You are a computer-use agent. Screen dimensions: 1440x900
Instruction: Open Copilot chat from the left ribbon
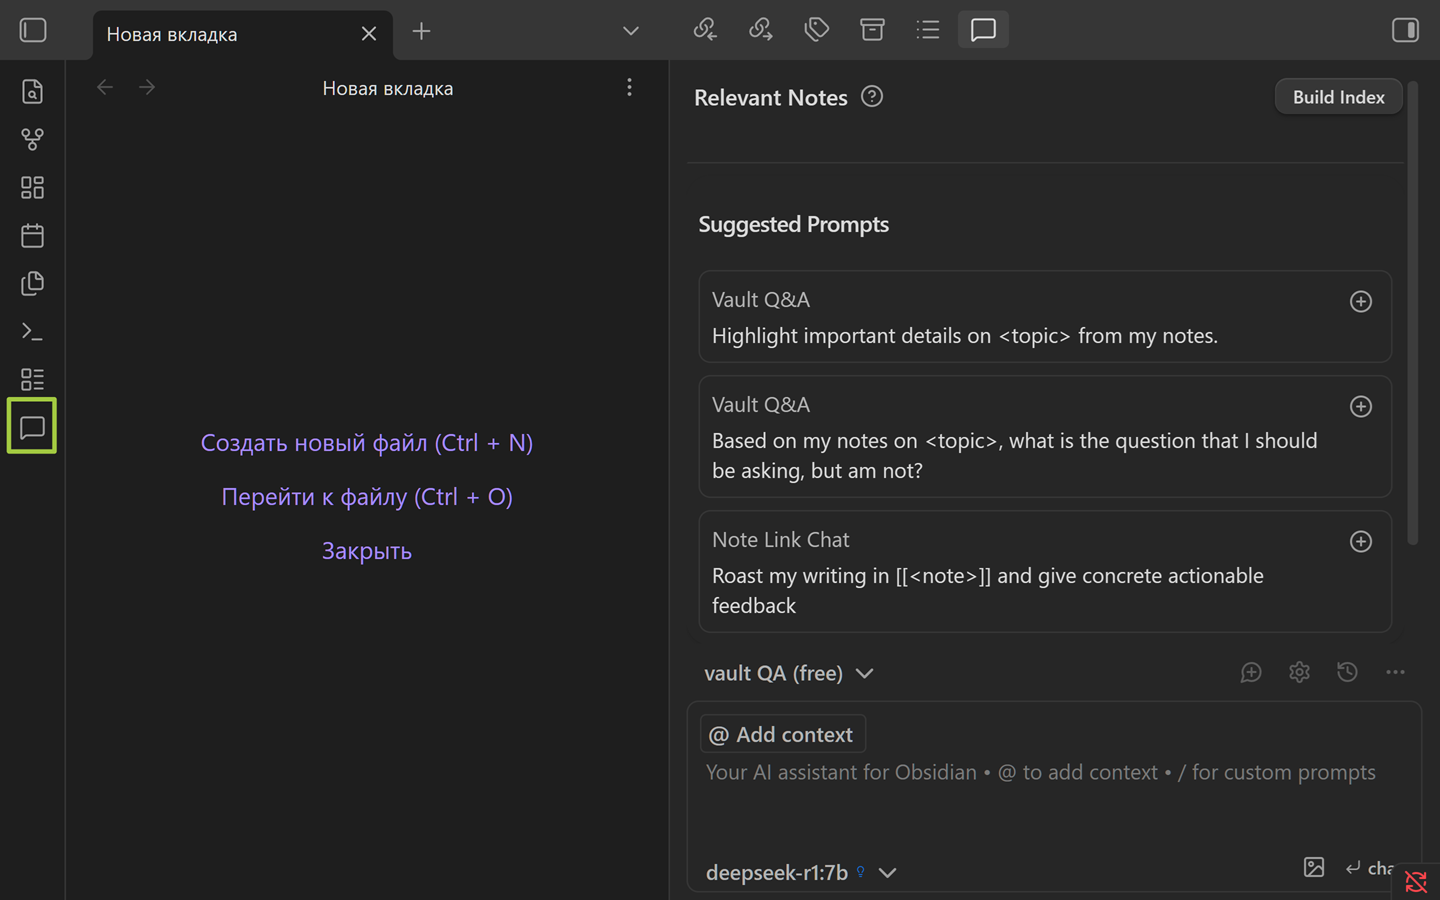(x=32, y=428)
